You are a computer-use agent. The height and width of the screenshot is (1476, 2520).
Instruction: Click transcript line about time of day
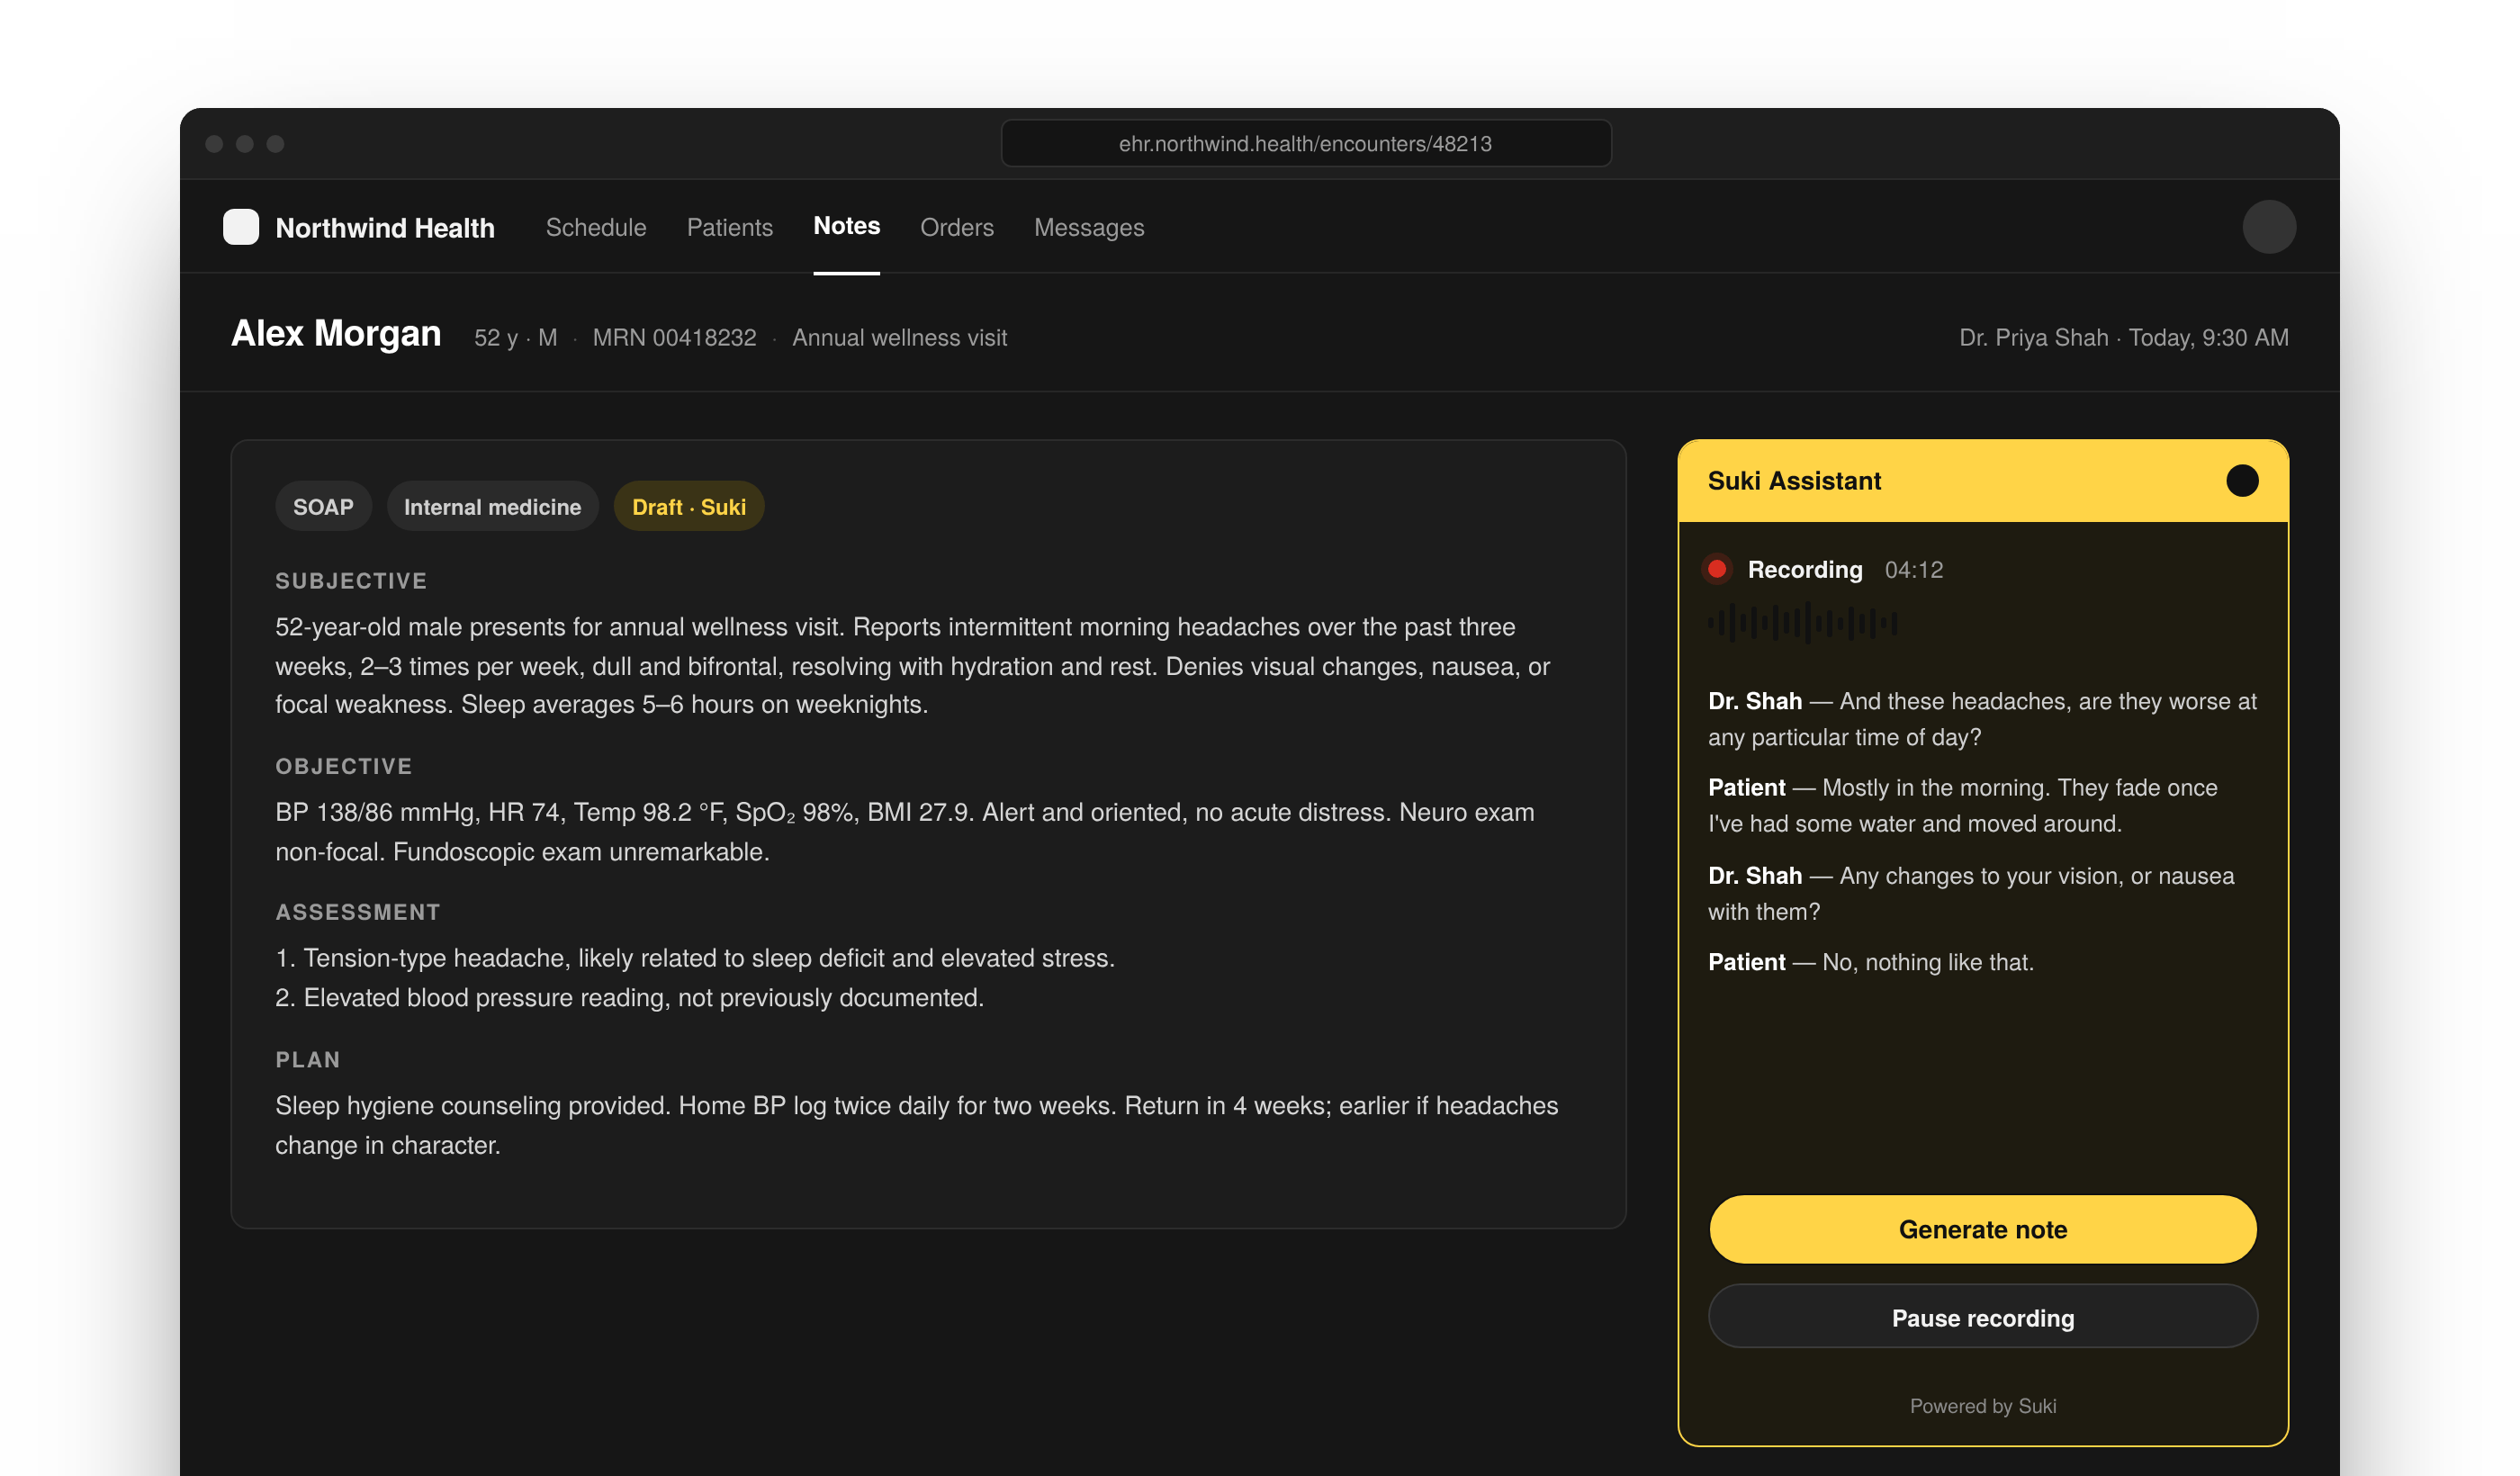point(1982,719)
